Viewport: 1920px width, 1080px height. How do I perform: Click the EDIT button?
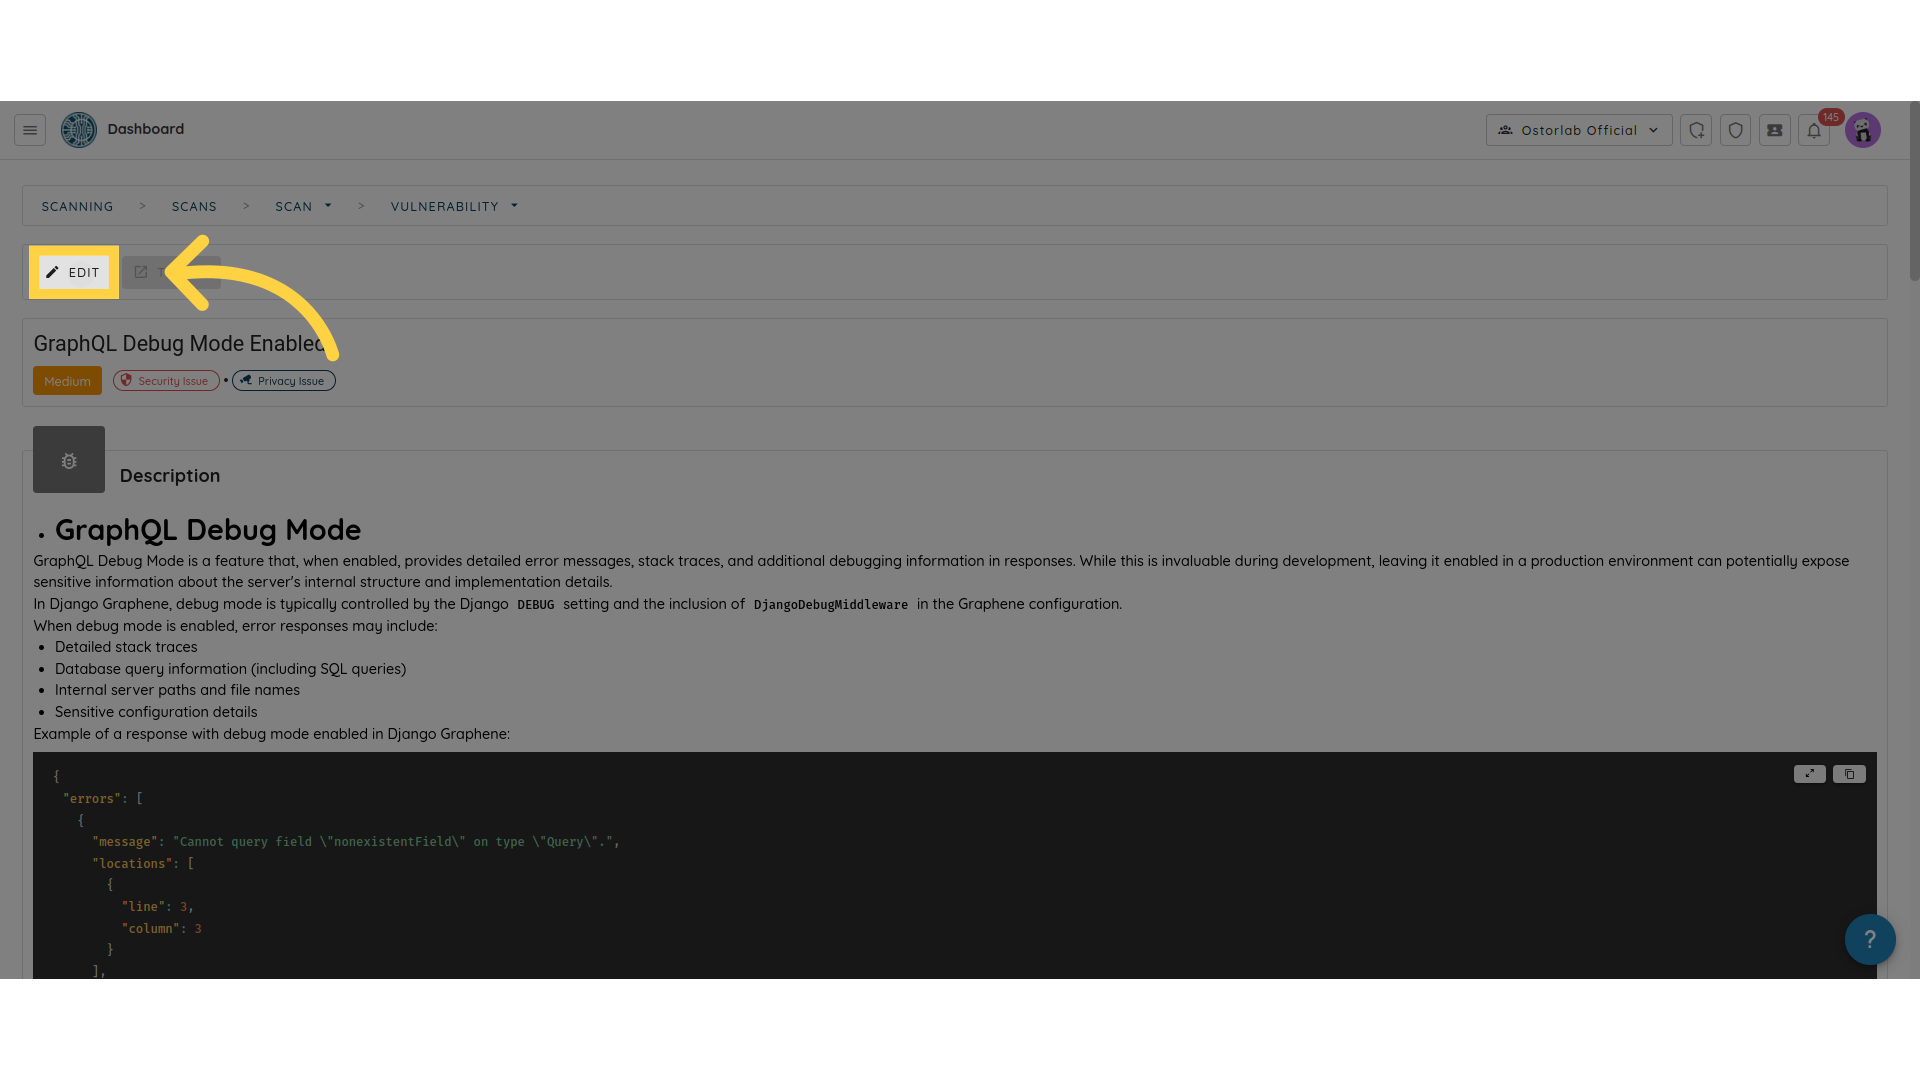pyautogui.click(x=74, y=272)
